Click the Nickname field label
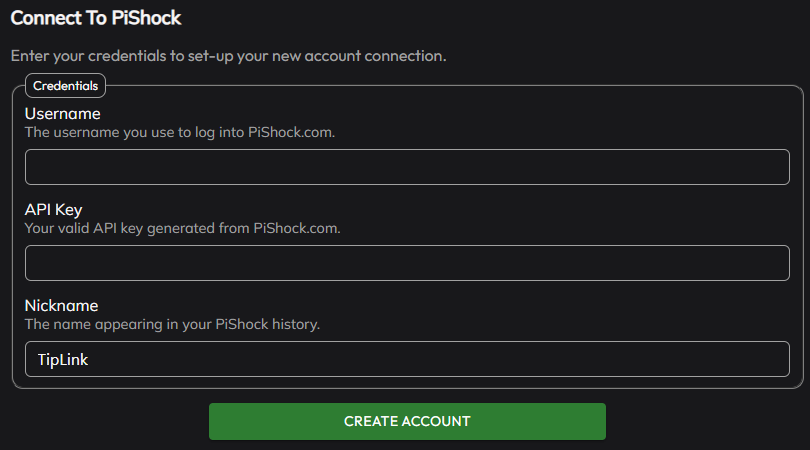Image resolution: width=810 pixels, height=450 pixels. [x=61, y=306]
